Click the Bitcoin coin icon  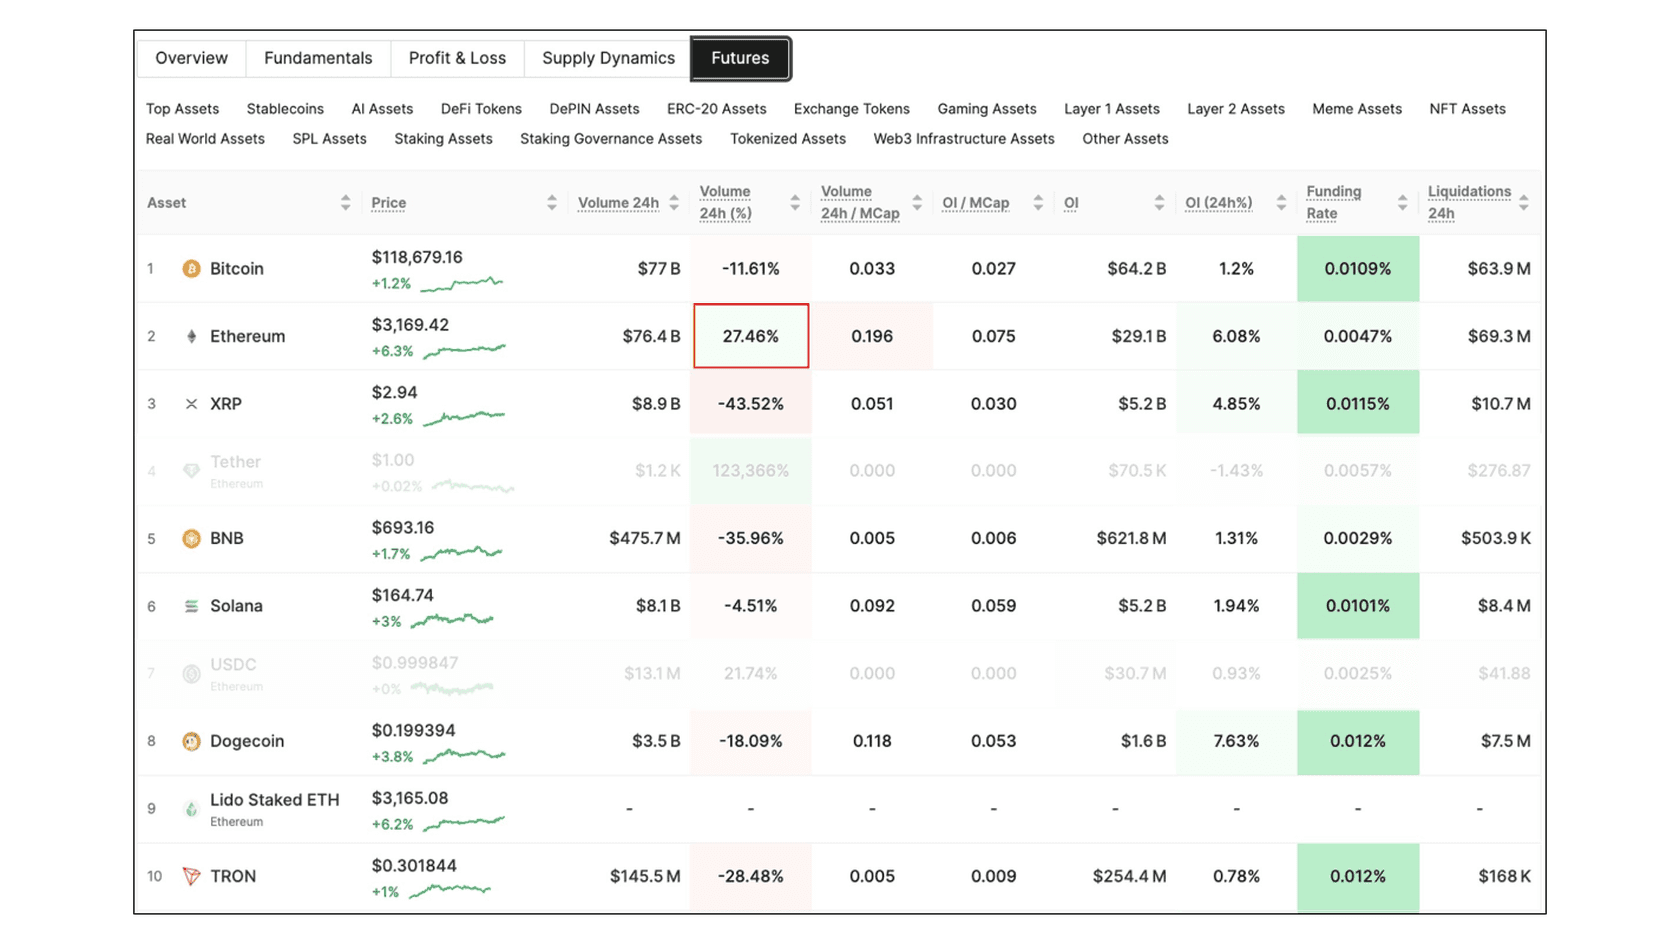coord(191,269)
